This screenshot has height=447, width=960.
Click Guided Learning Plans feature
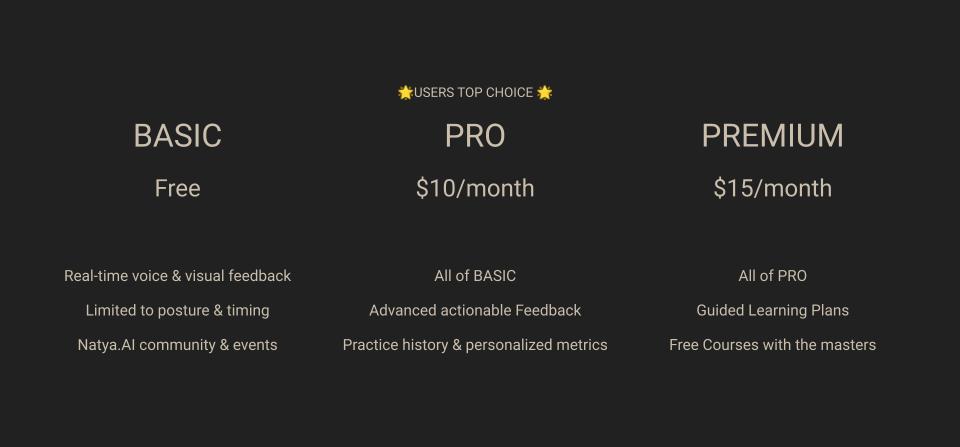point(773,310)
